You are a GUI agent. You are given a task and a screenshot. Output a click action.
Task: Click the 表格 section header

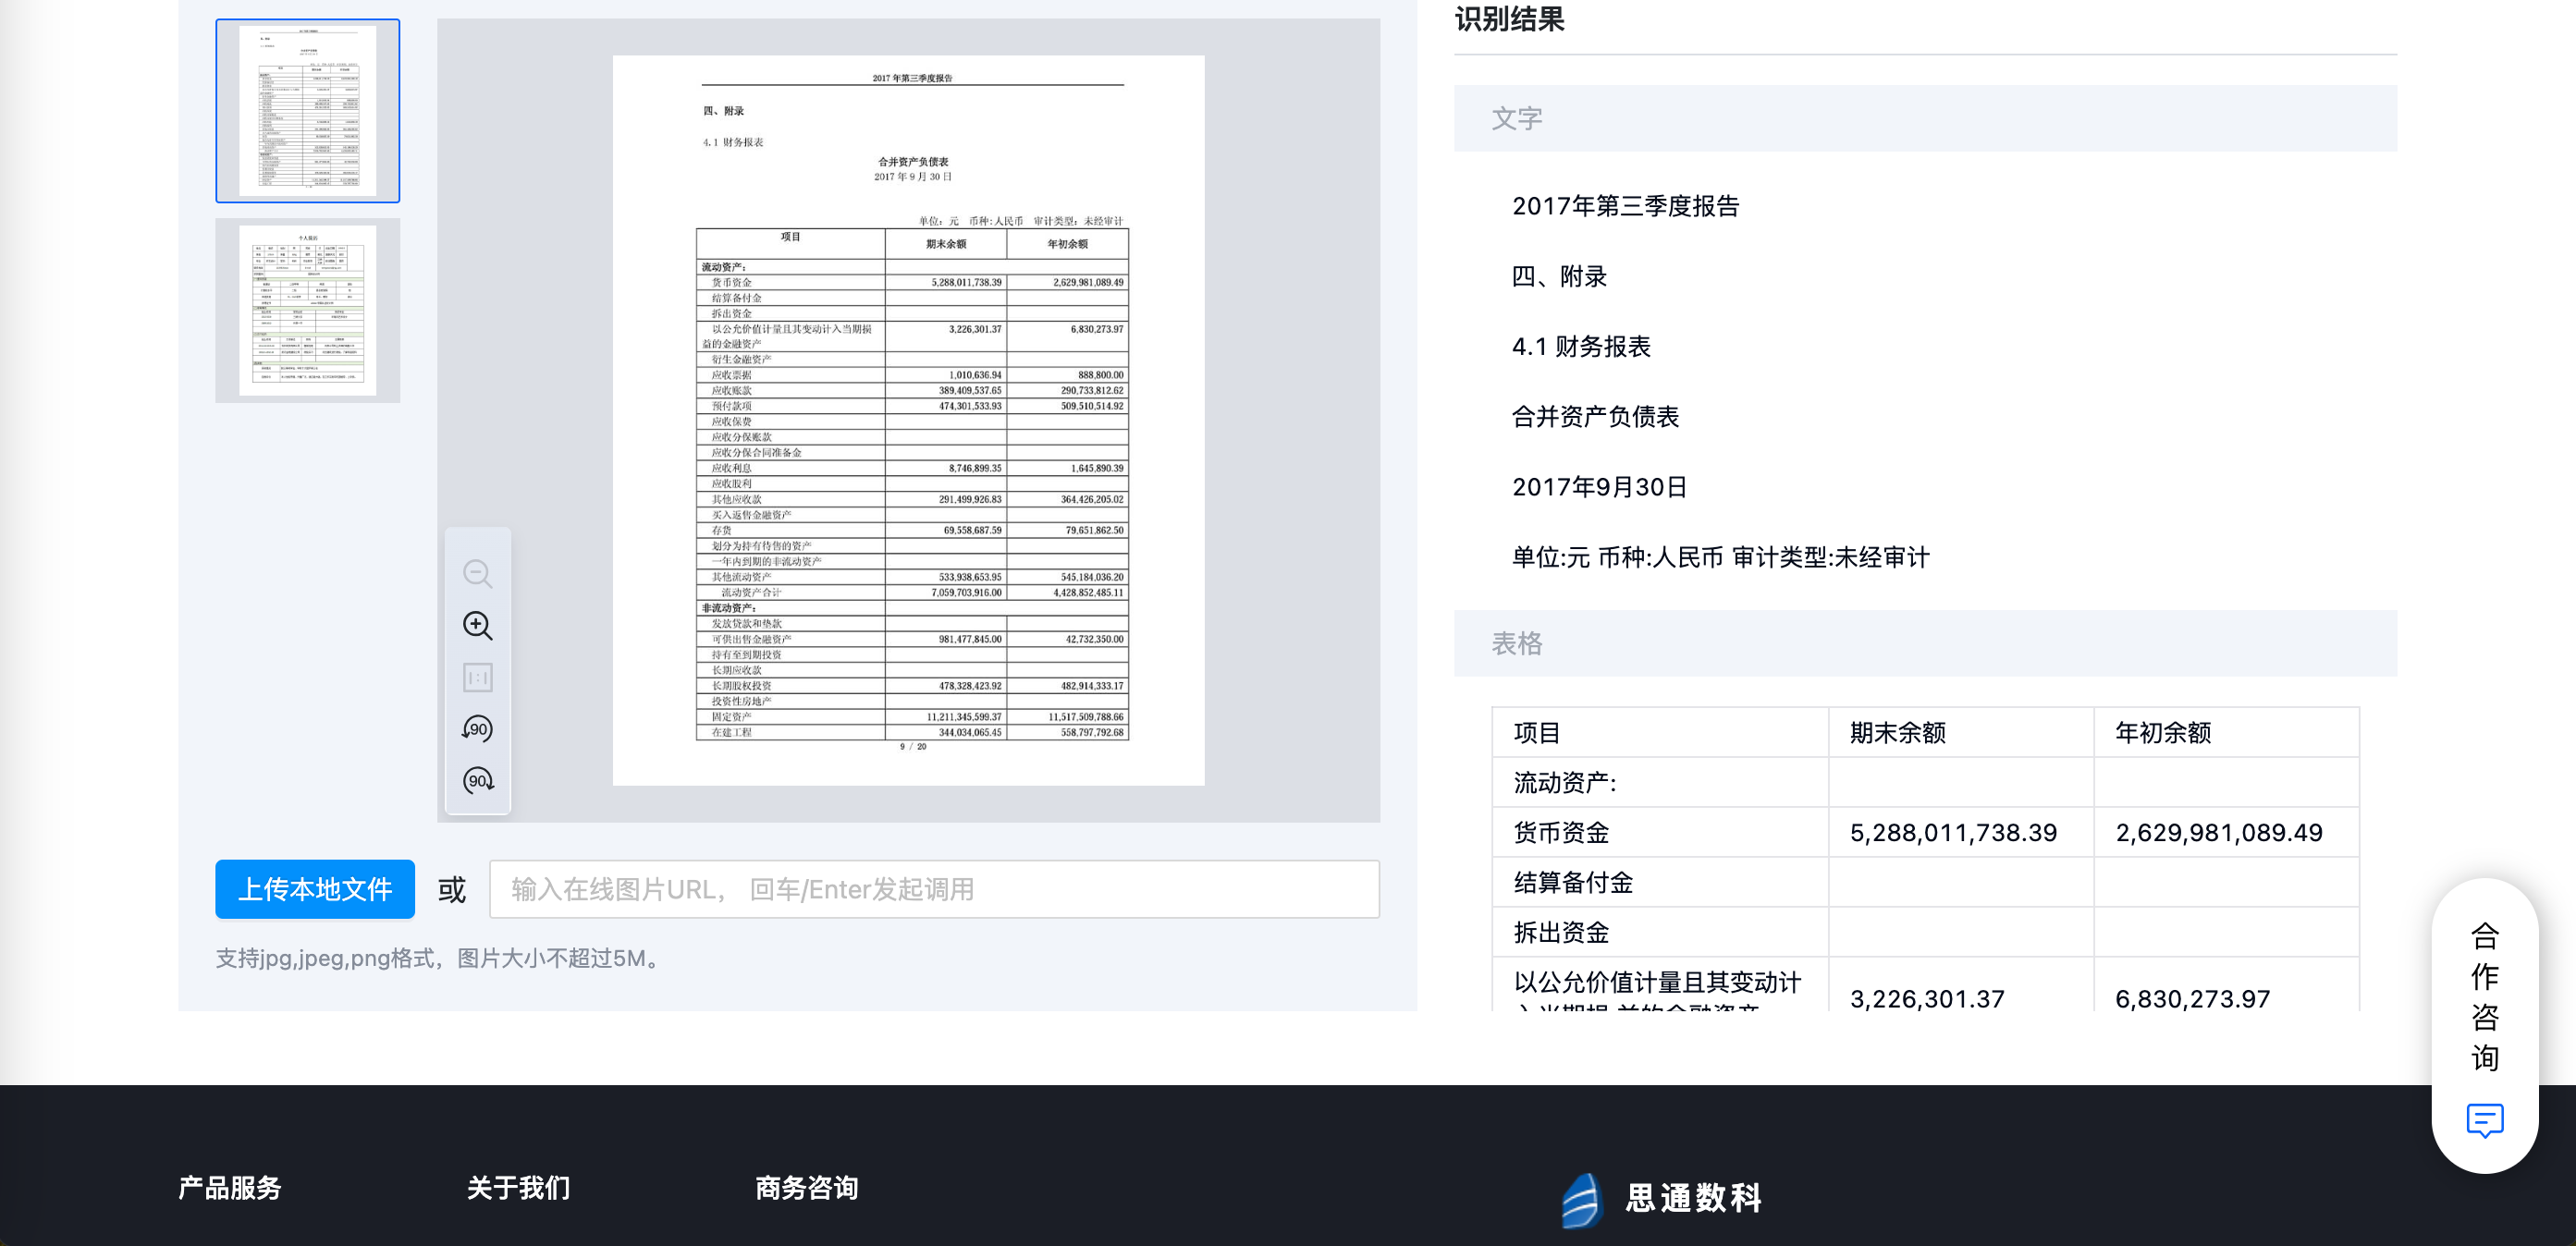pos(1516,643)
